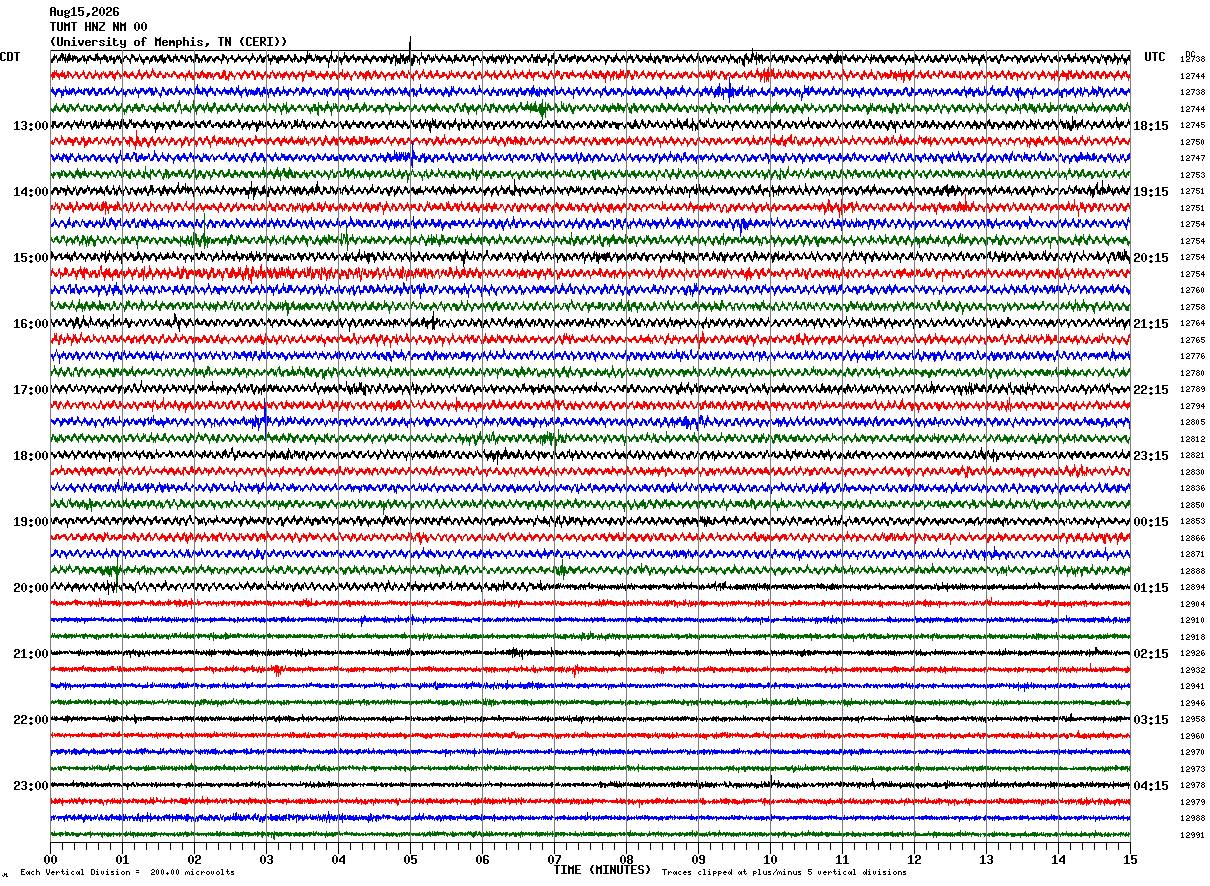
Task: Click the 18:15 UTC time label
Action: [1151, 126]
